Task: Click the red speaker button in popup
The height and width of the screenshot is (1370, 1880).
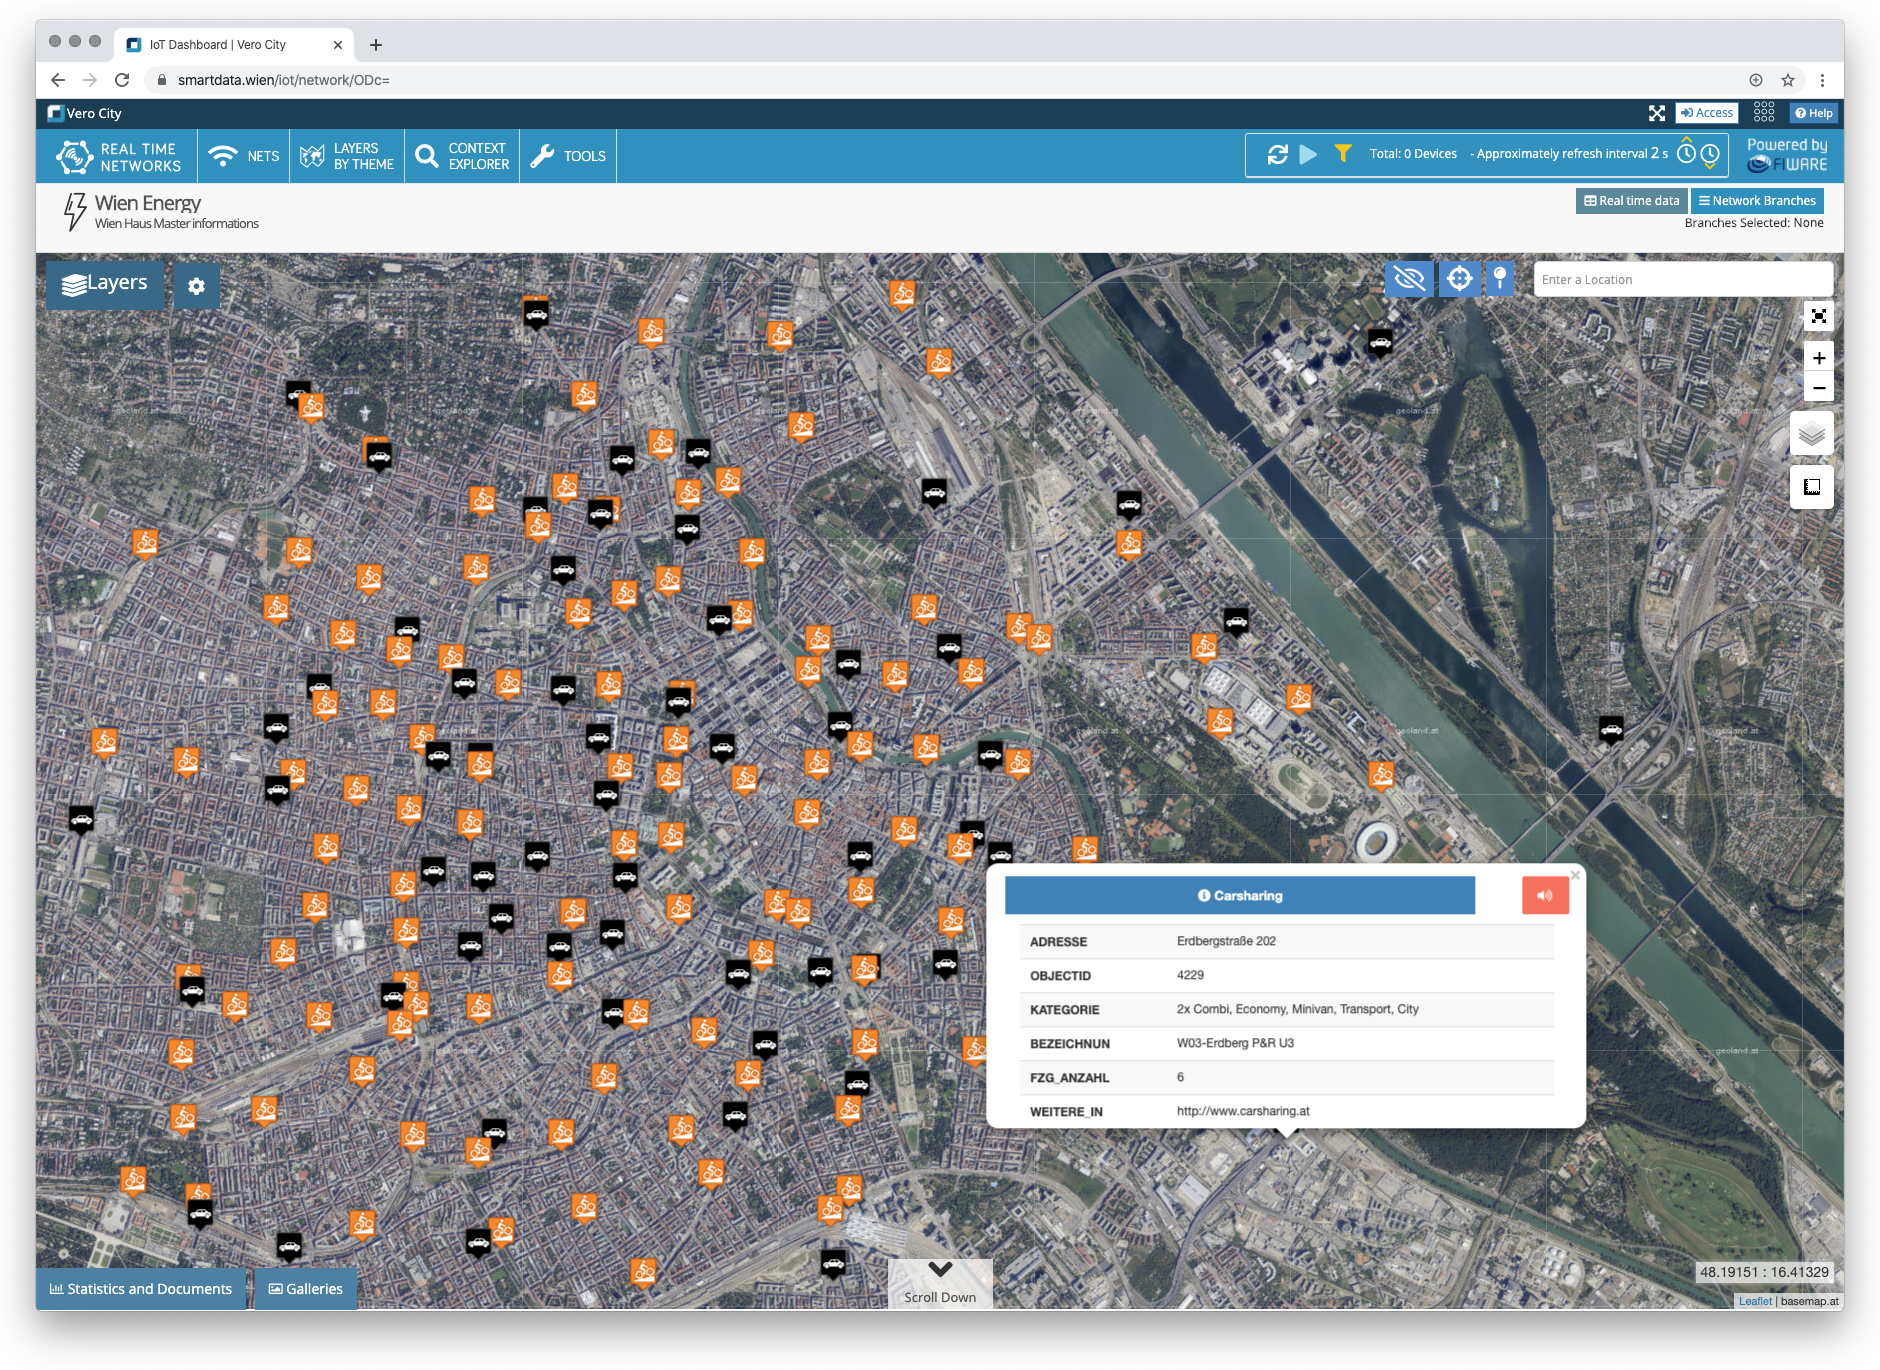Action: [1545, 896]
